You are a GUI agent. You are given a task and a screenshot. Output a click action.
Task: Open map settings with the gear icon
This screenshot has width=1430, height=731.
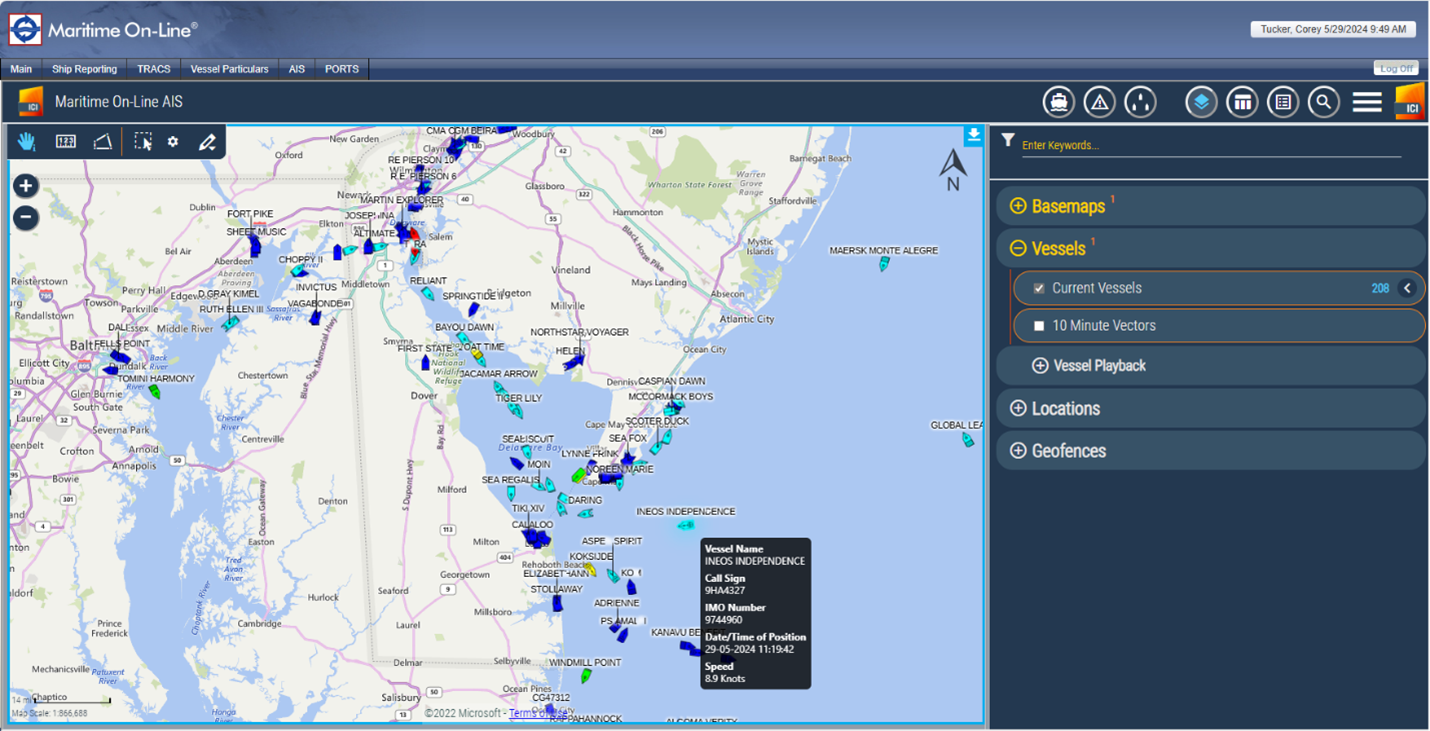(172, 141)
